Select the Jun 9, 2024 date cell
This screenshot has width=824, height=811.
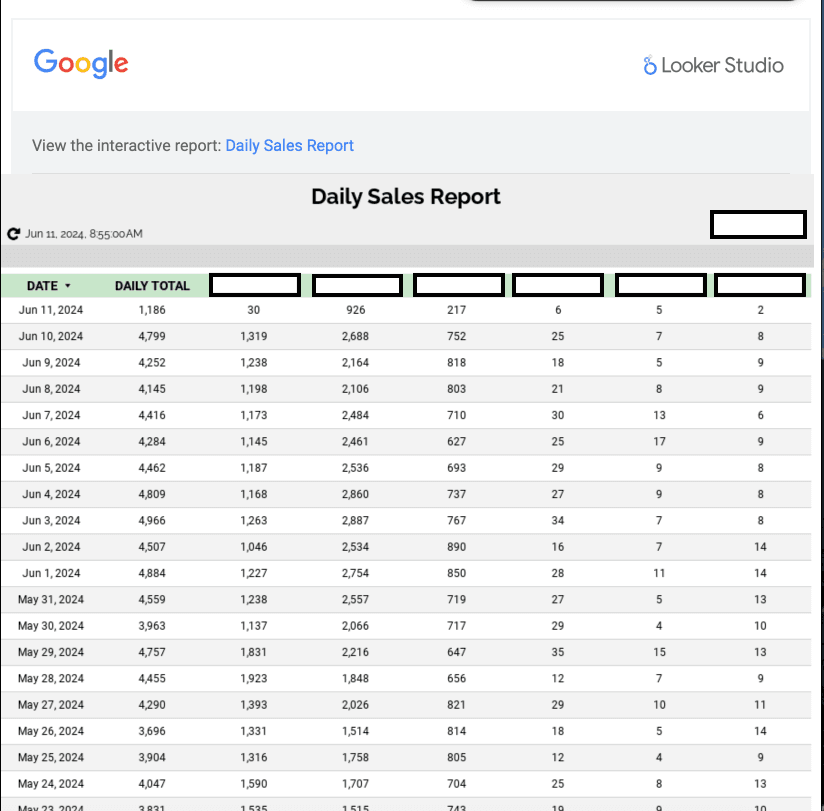pos(51,363)
